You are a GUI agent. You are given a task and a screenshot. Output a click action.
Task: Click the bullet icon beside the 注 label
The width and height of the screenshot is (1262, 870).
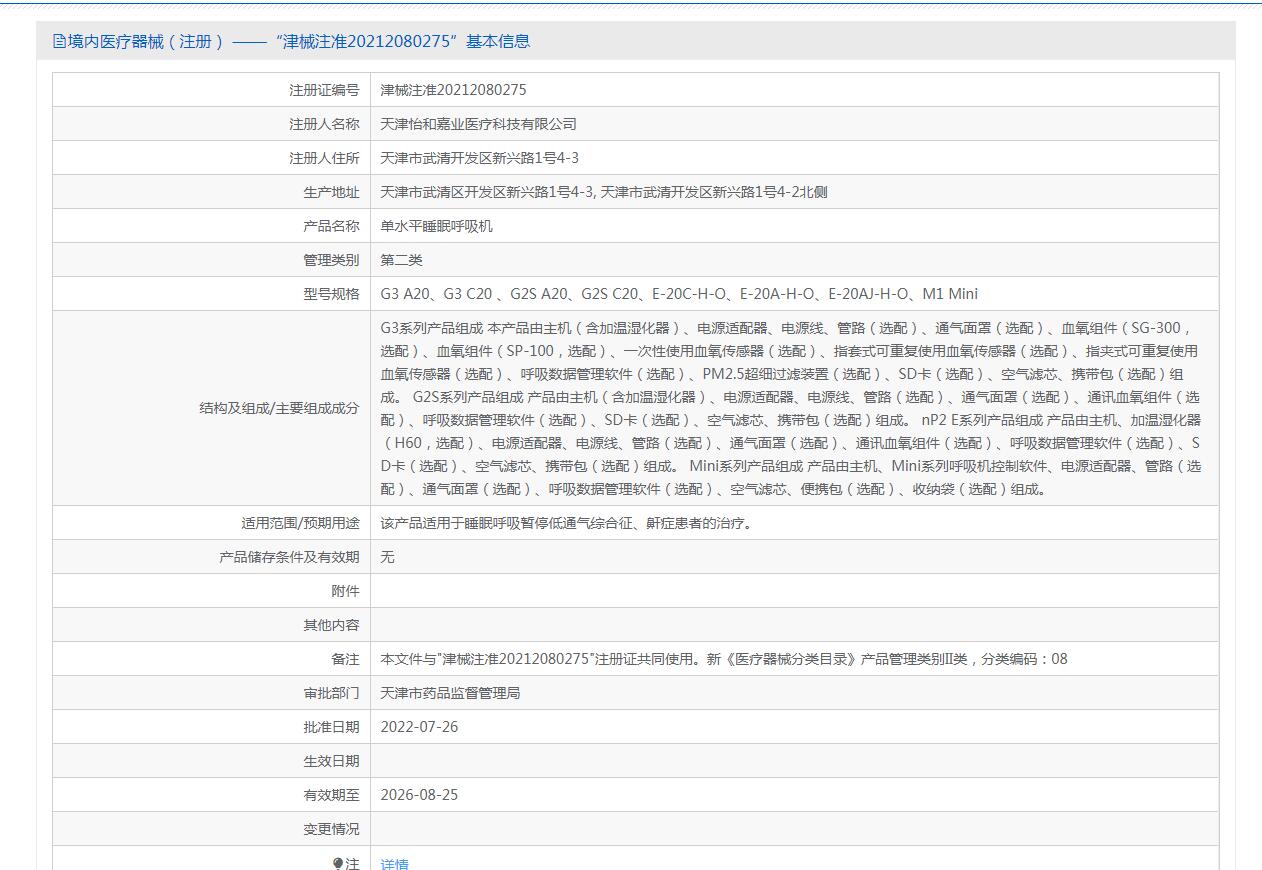click(338, 864)
